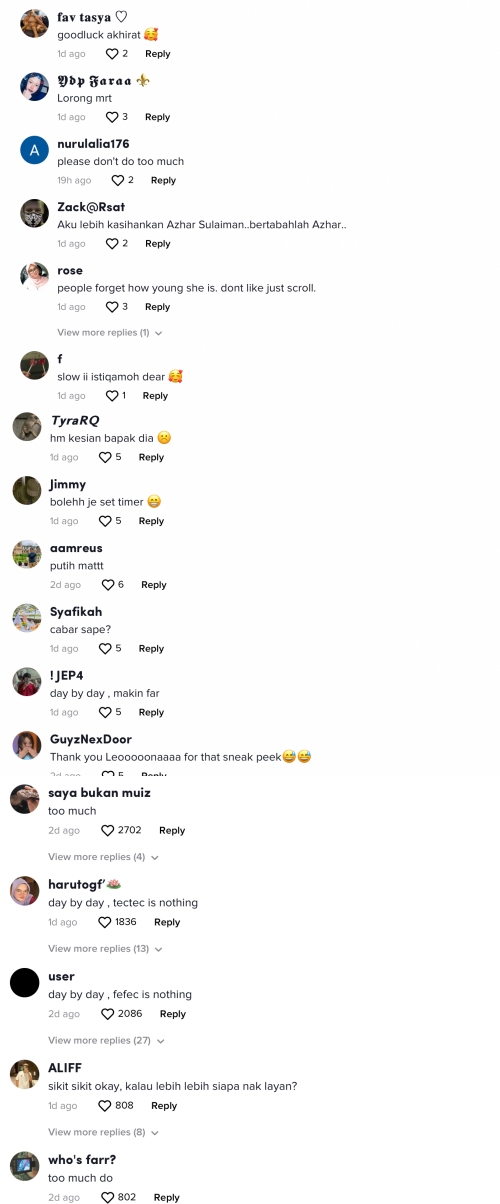Reply to !JEP4's comment
This screenshot has width=500, height=1204.
coord(151,713)
